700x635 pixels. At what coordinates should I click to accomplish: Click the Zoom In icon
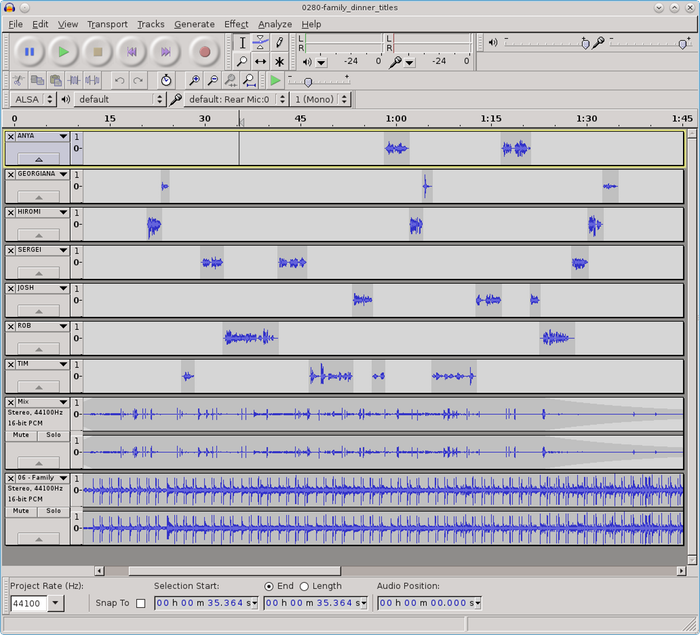tap(194, 80)
